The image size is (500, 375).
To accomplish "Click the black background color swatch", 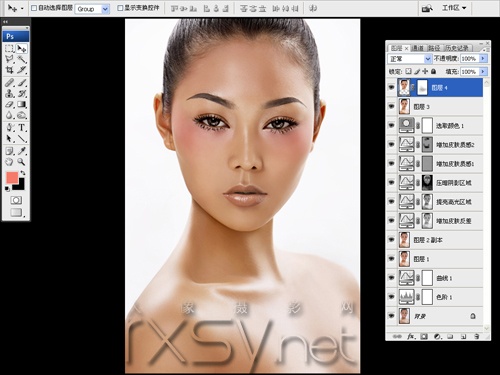I will coord(20,185).
